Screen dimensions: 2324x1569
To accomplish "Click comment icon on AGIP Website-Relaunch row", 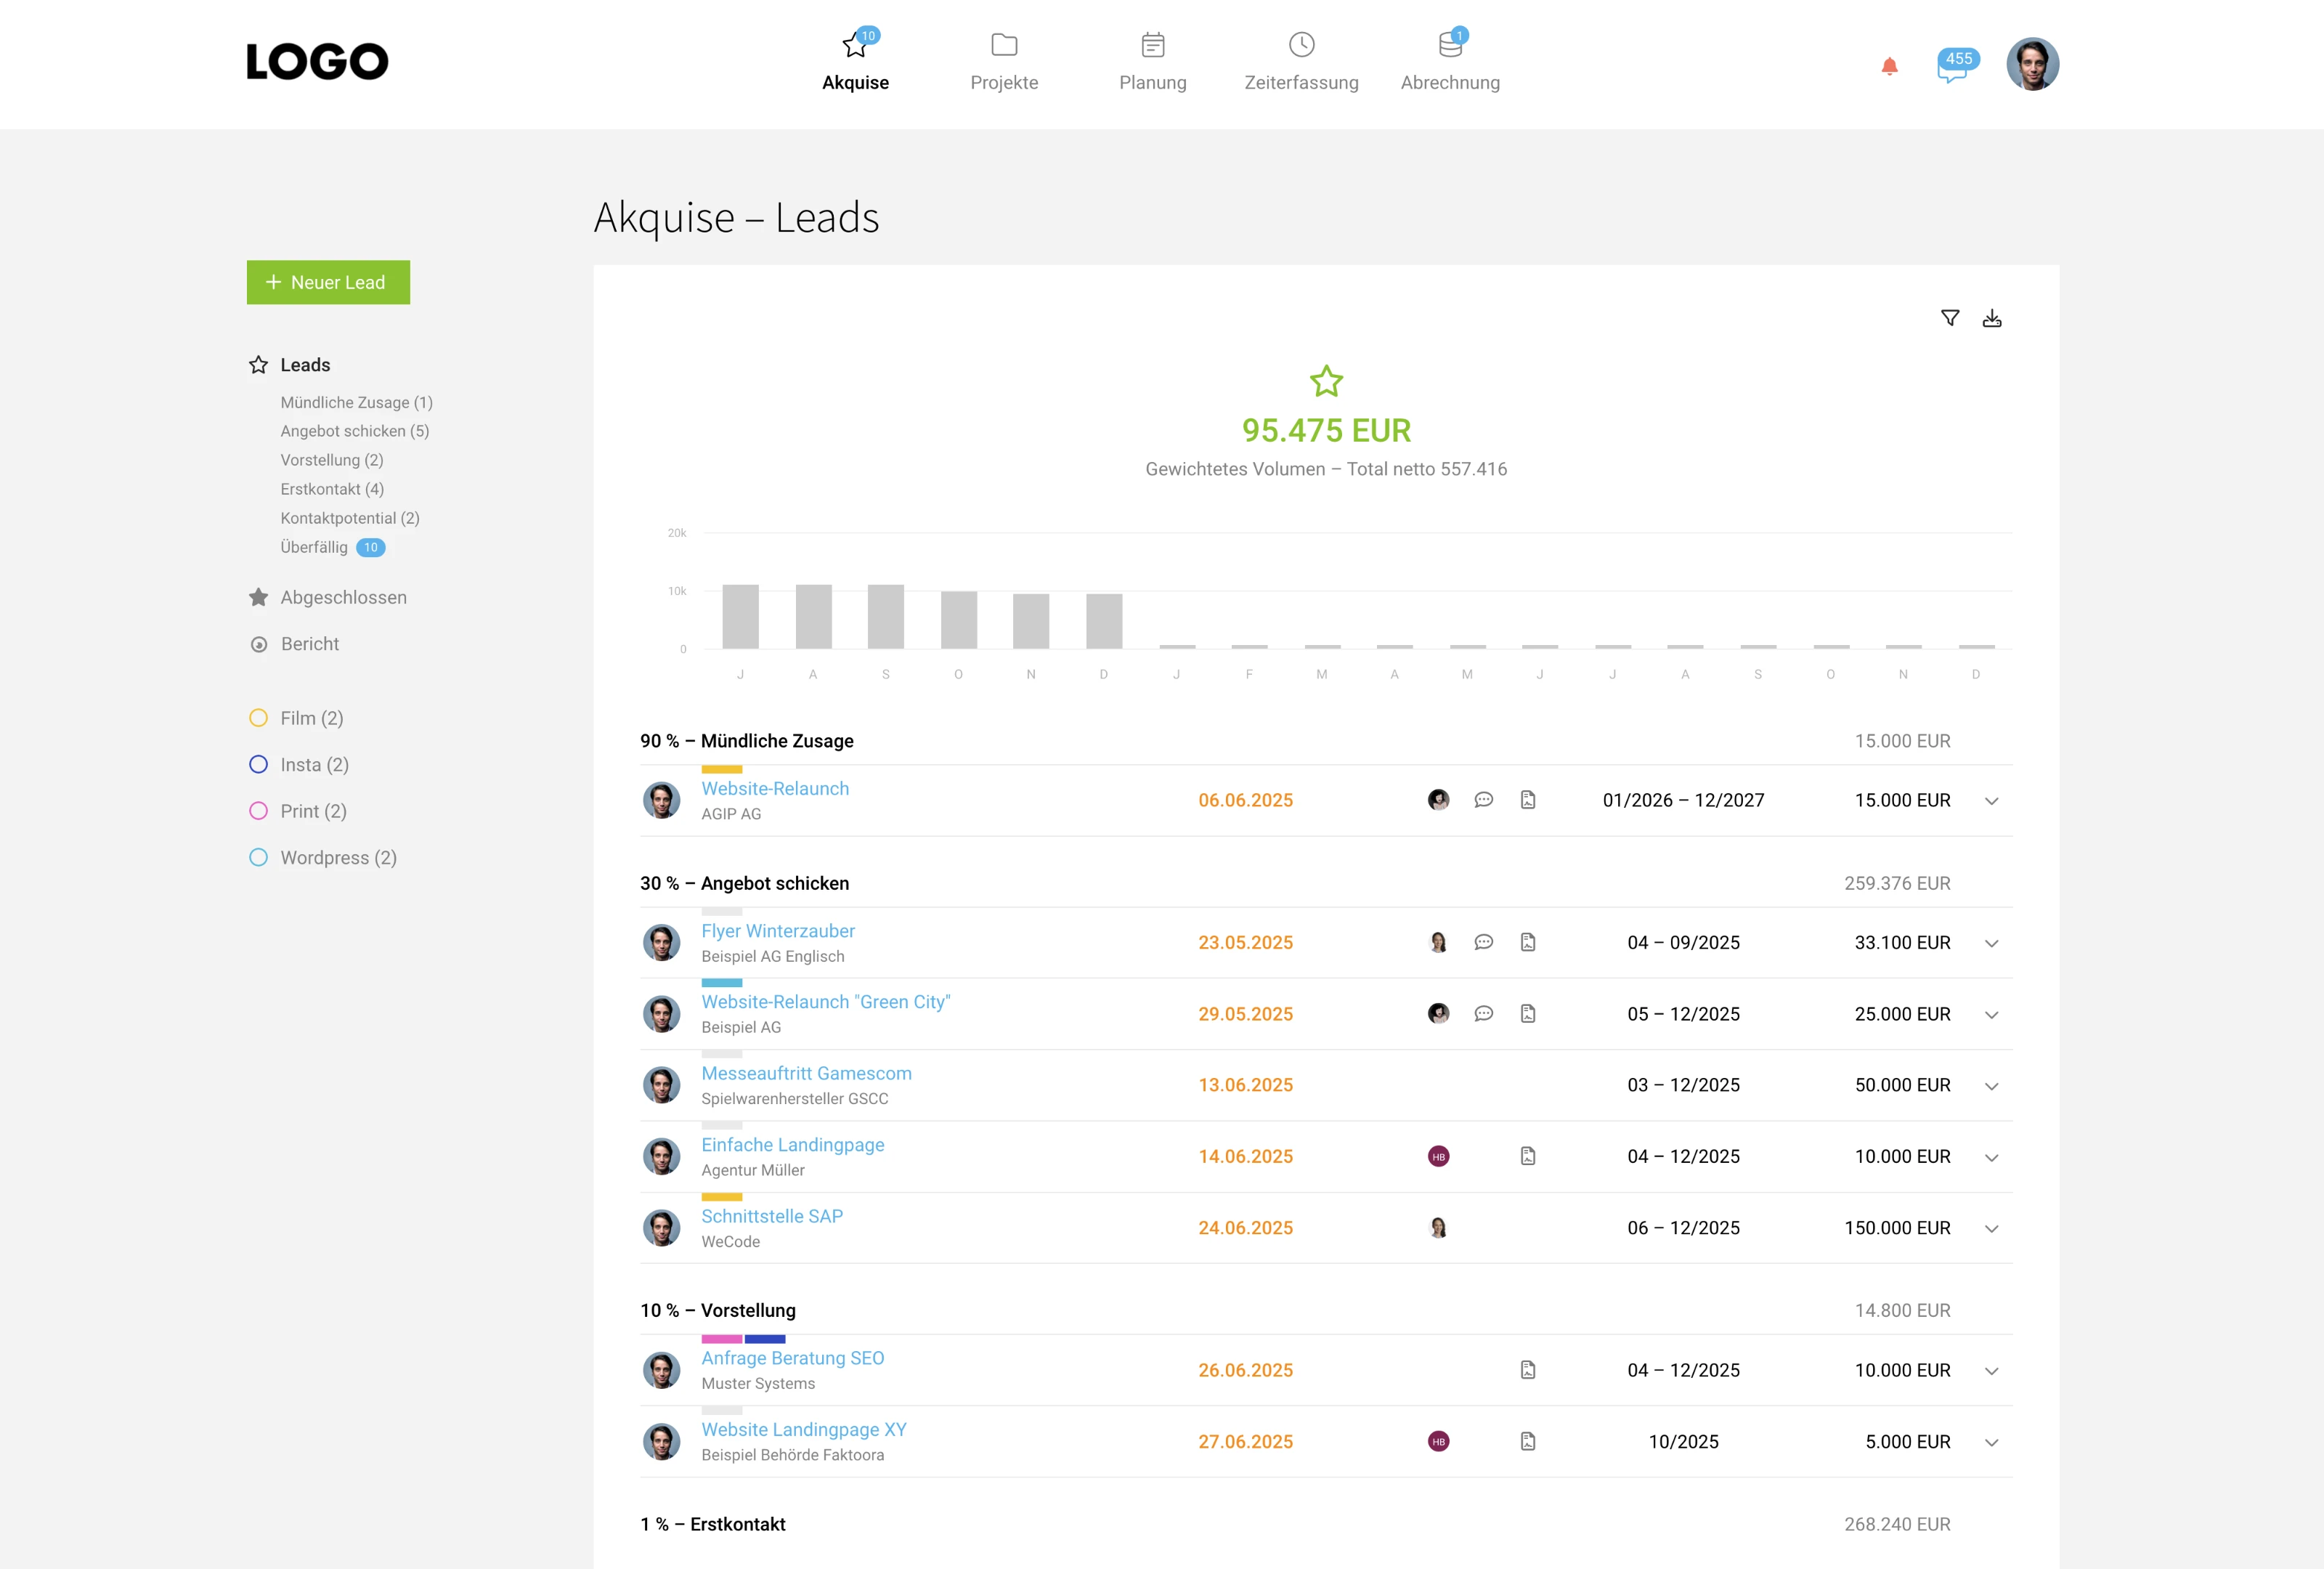I will (x=1483, y=800).
